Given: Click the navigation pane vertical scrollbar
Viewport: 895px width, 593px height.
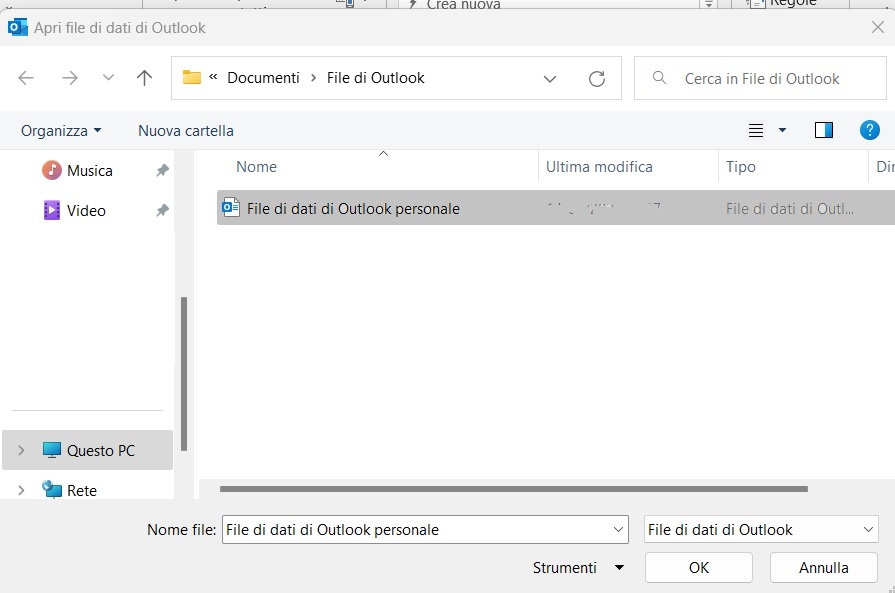Looking at the screenshot, I should click(x=184, y=374).
